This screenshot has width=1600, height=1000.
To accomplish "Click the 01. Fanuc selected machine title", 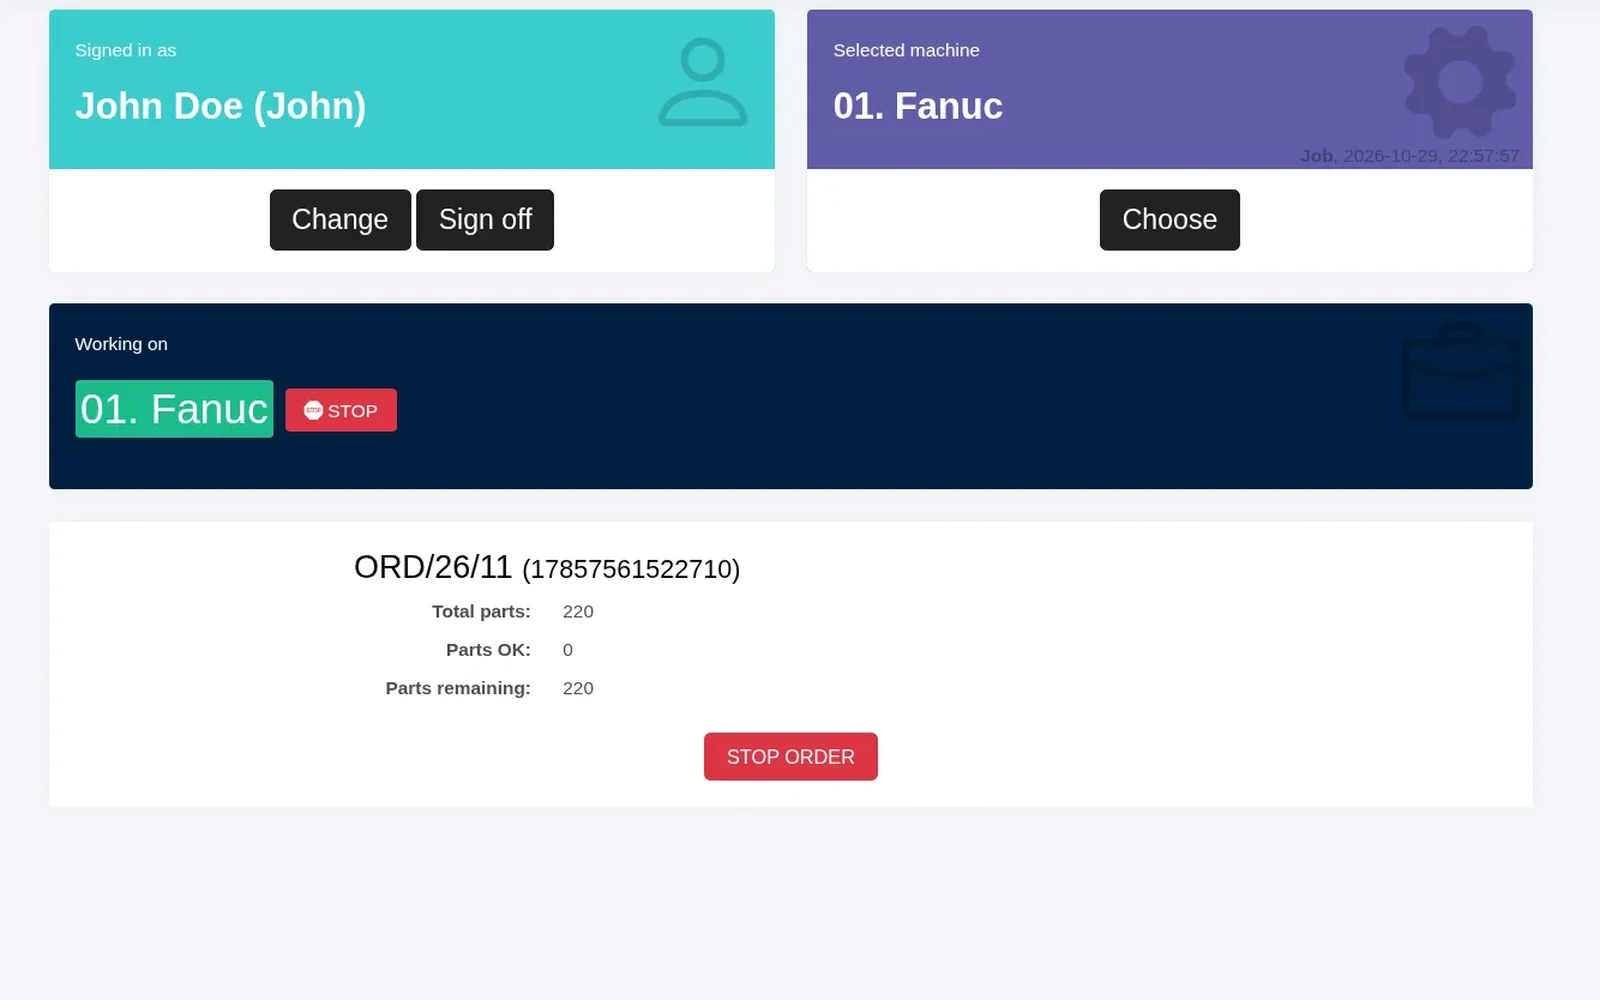I will [918, 106].
